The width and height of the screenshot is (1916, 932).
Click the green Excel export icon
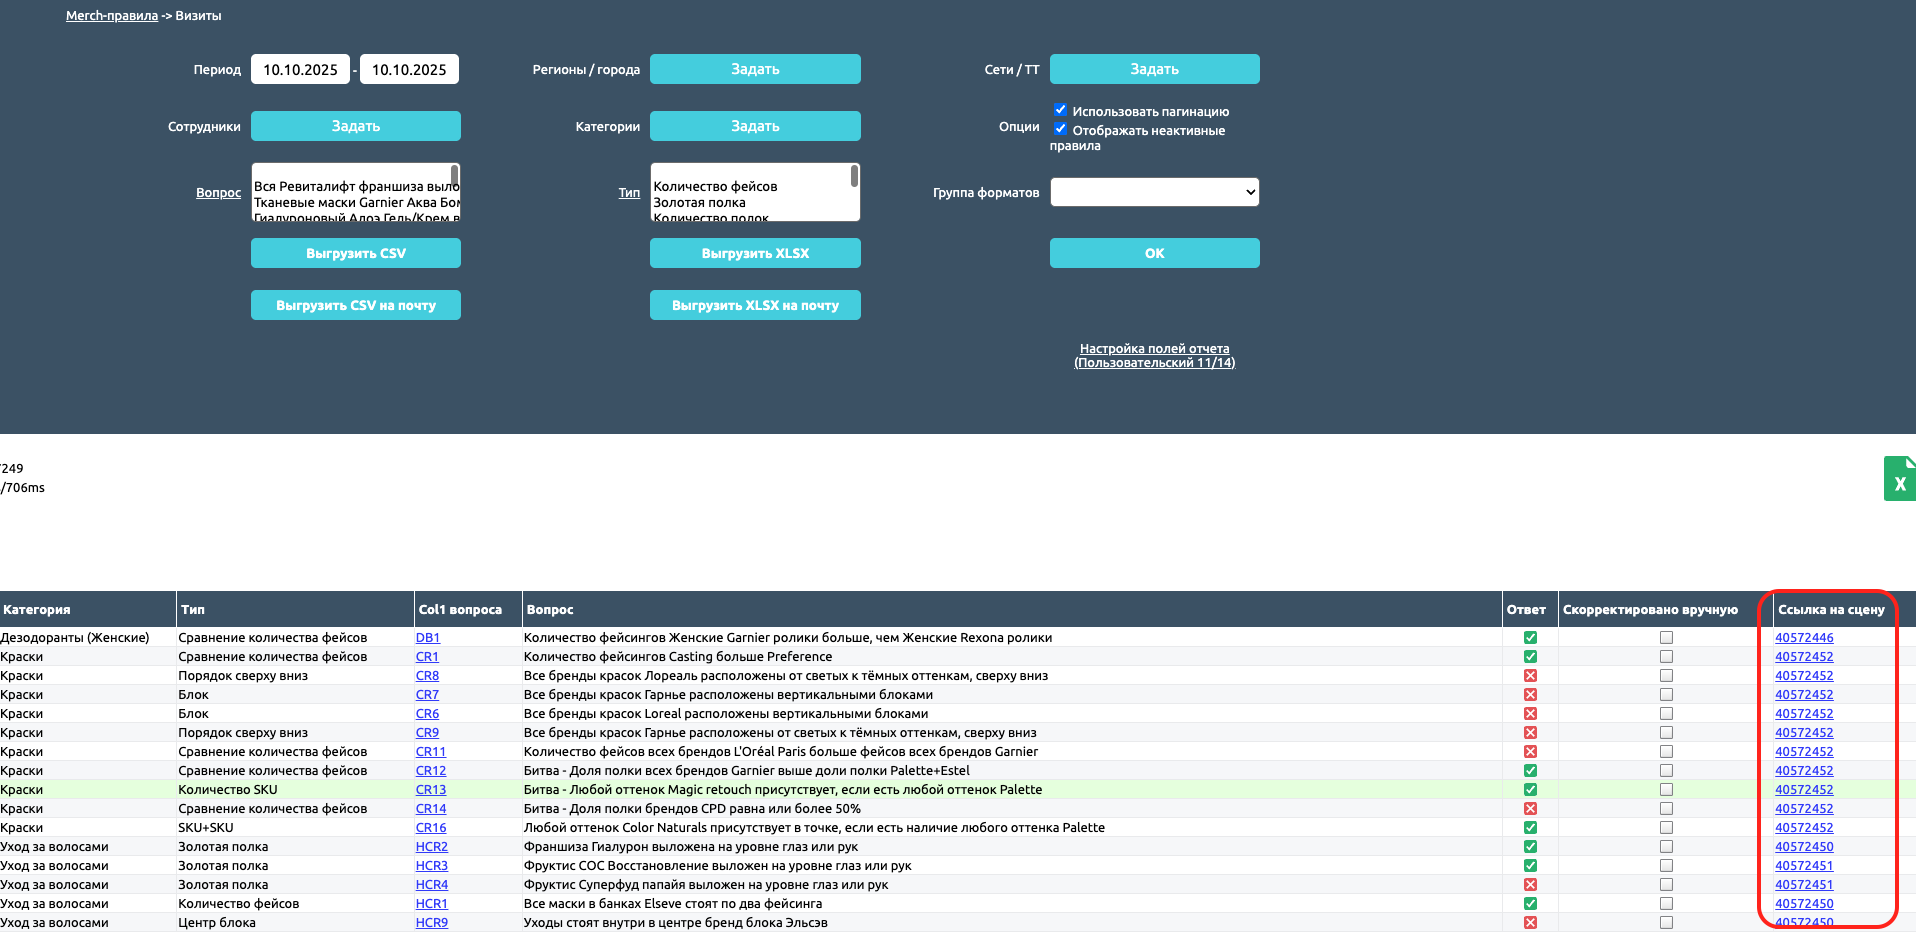pos(1899,479)
